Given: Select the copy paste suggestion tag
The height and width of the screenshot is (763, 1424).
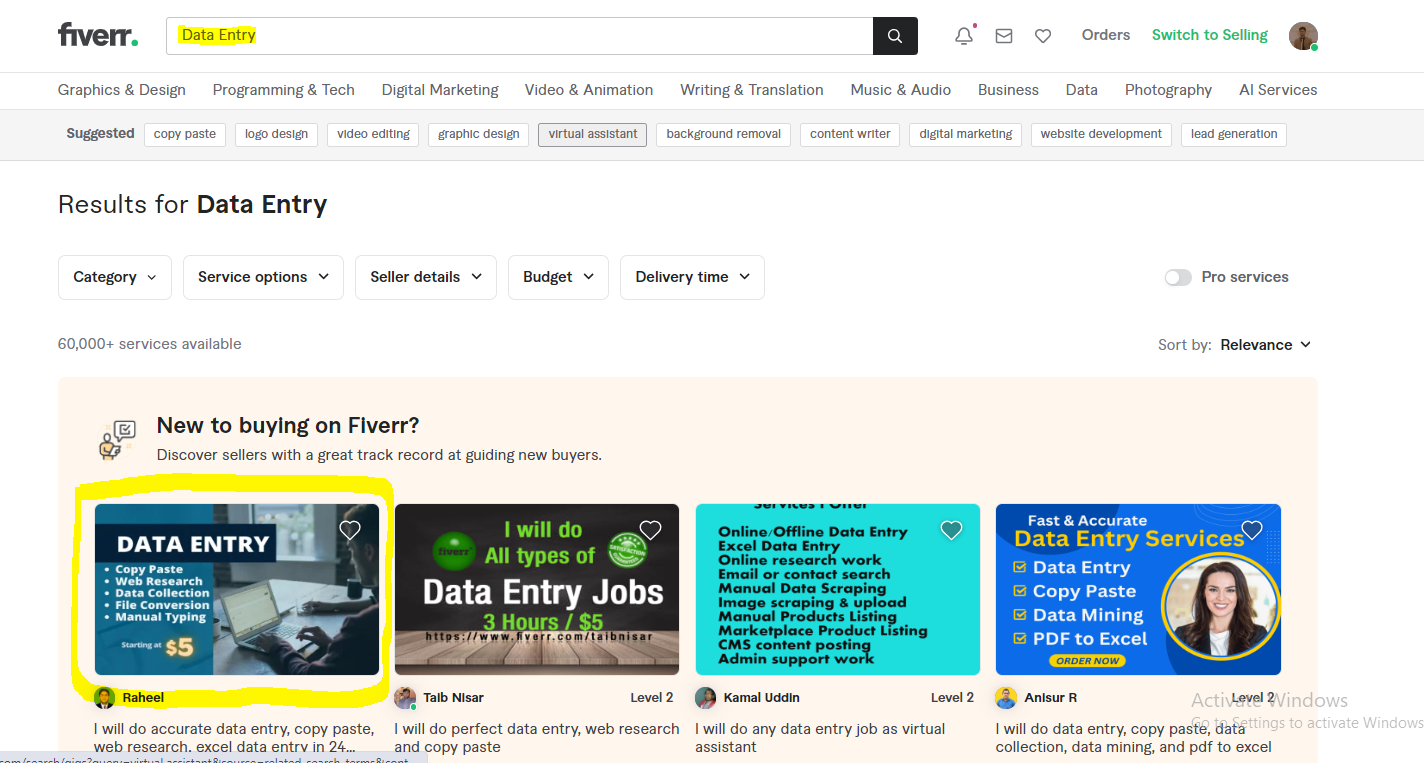Looking at the screenshot, I should (x=185, y=134).
